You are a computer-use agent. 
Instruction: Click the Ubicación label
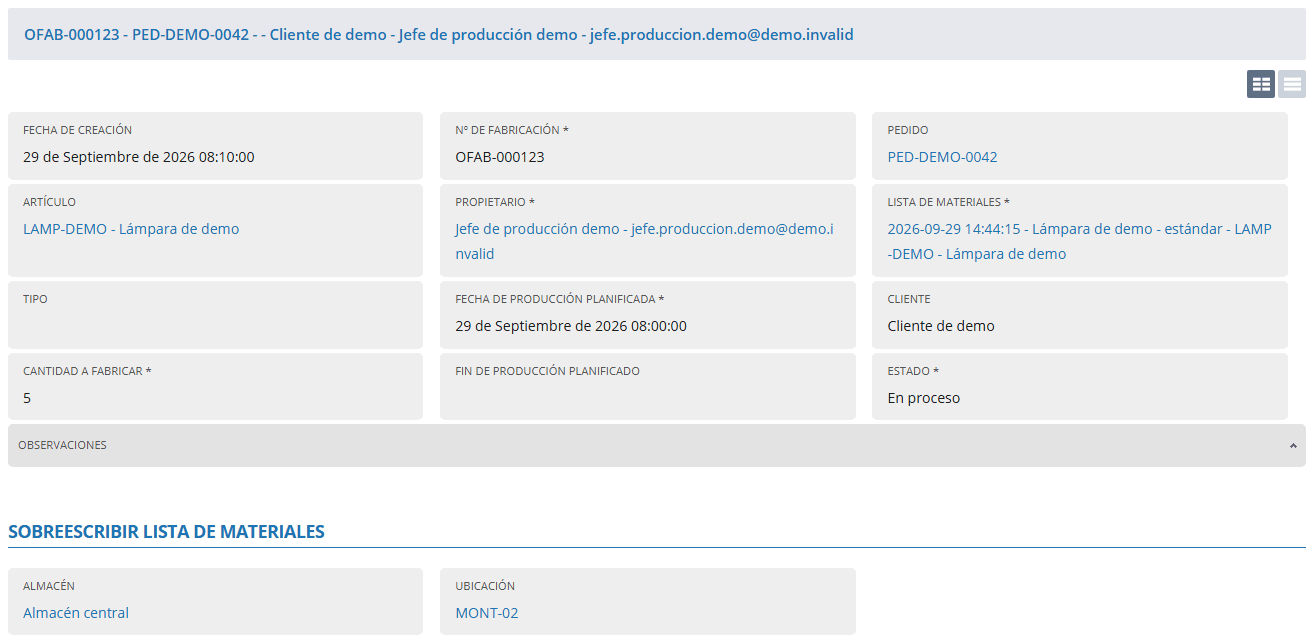click(485, 586)
